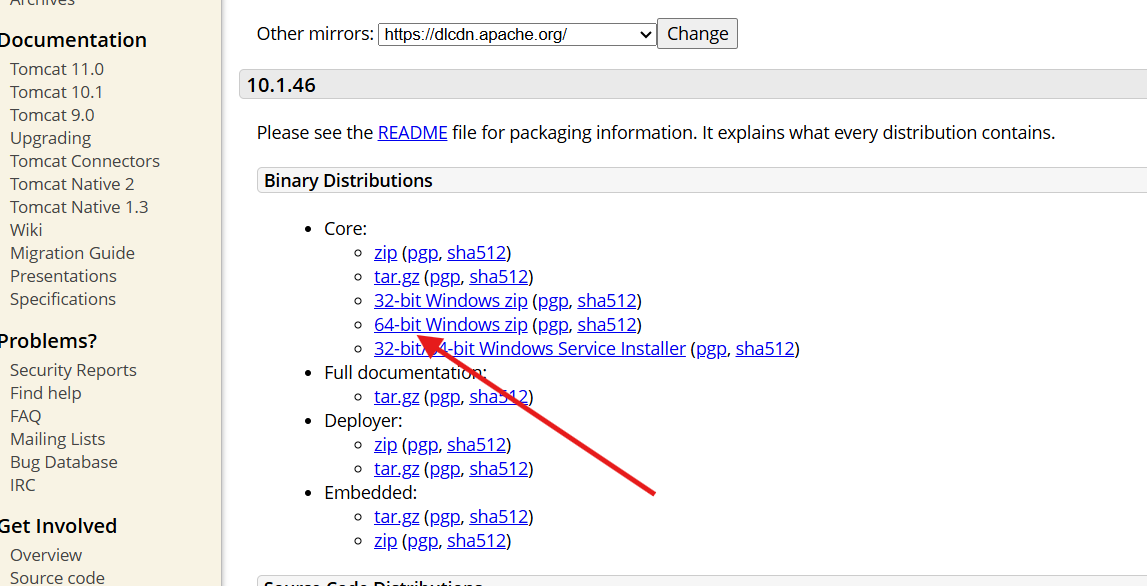
Task: Open the mirrors dropdown showing dlcdn.apache.org
Action: point(516,34)
